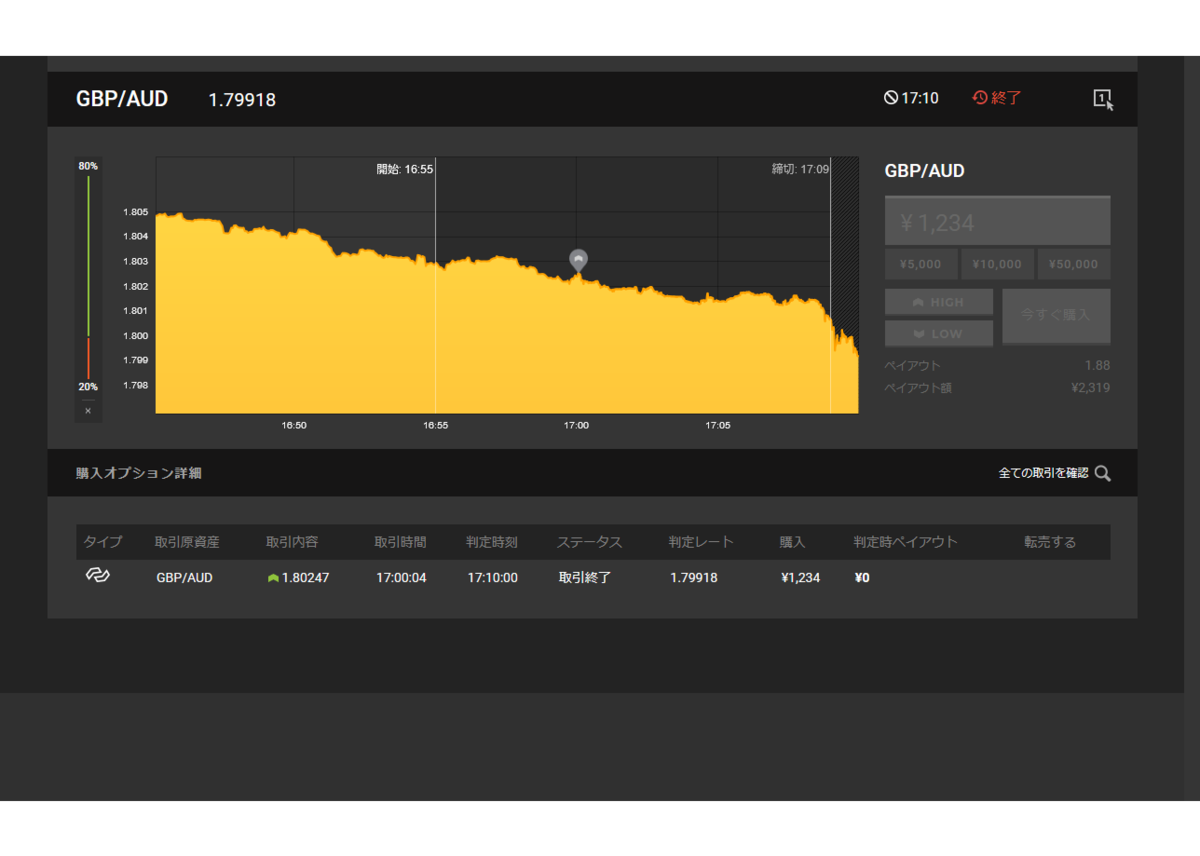This screenshot has height=856, width=1200.
Task: Select the HIGH option button
Action: coord(939,302)
